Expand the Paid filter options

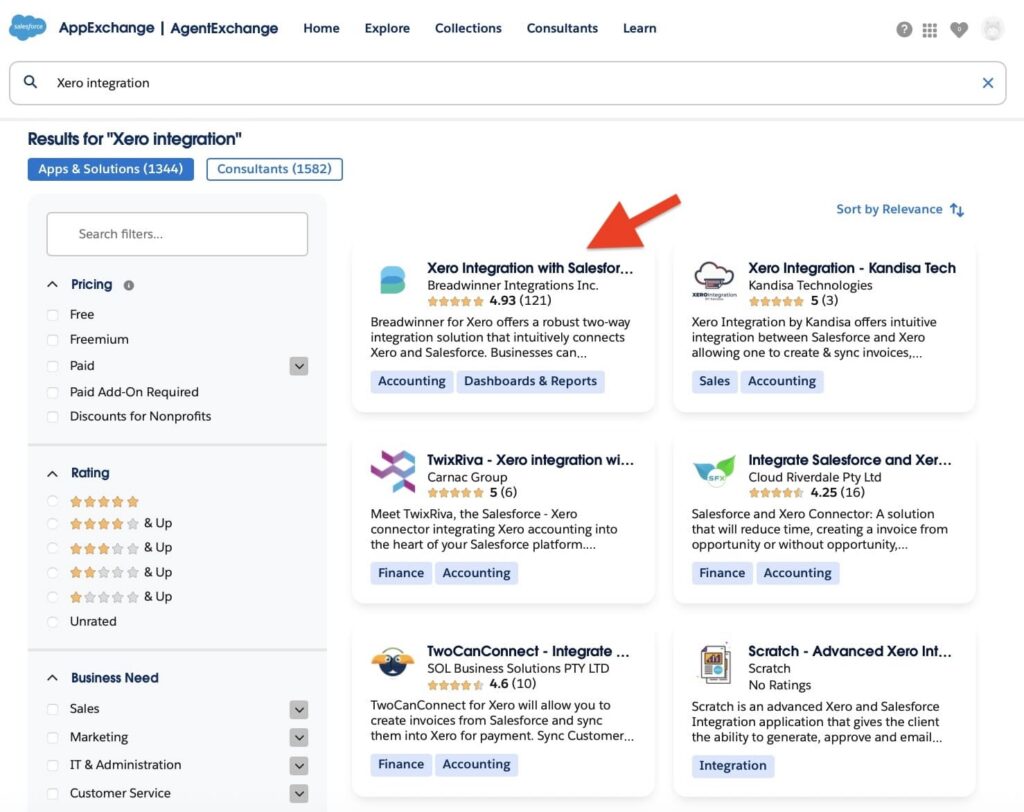pyautogui.click(x=298, y=366)
